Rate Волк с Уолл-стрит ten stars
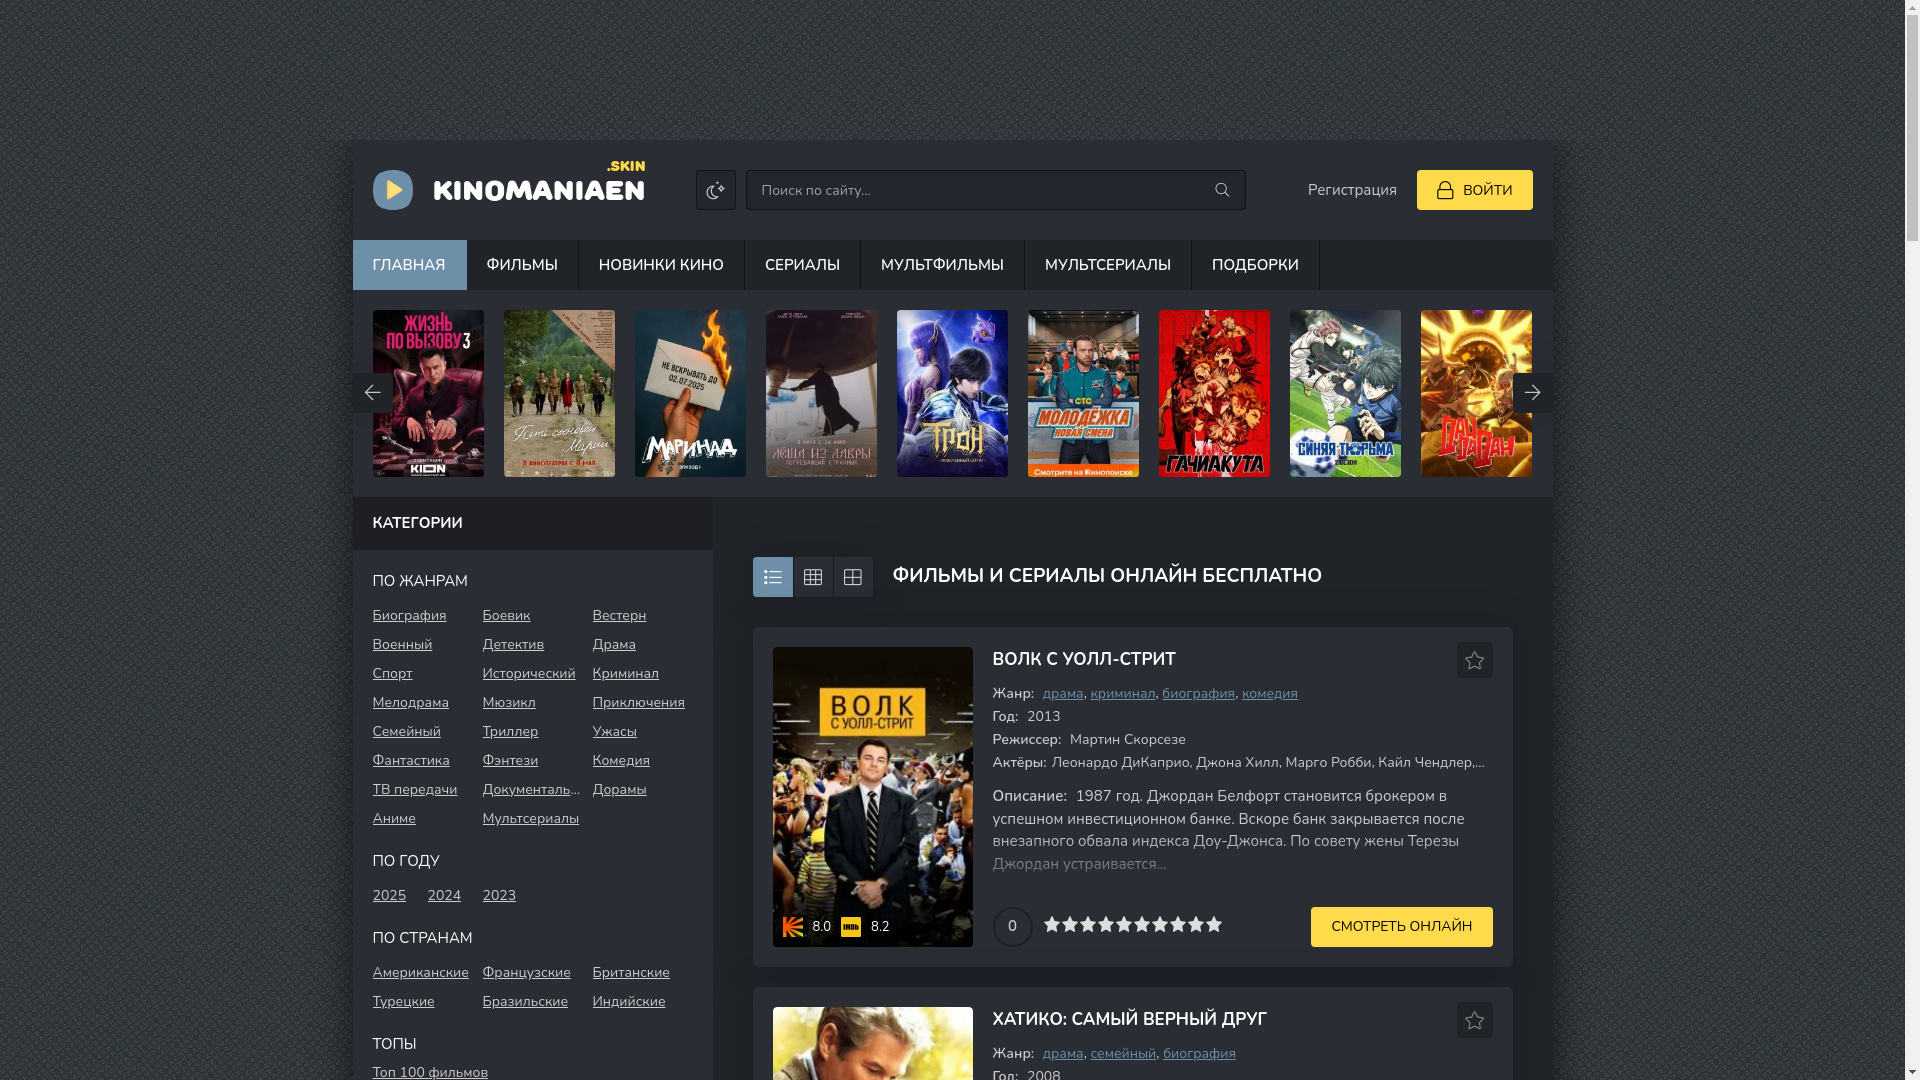 click(1213, 925)
